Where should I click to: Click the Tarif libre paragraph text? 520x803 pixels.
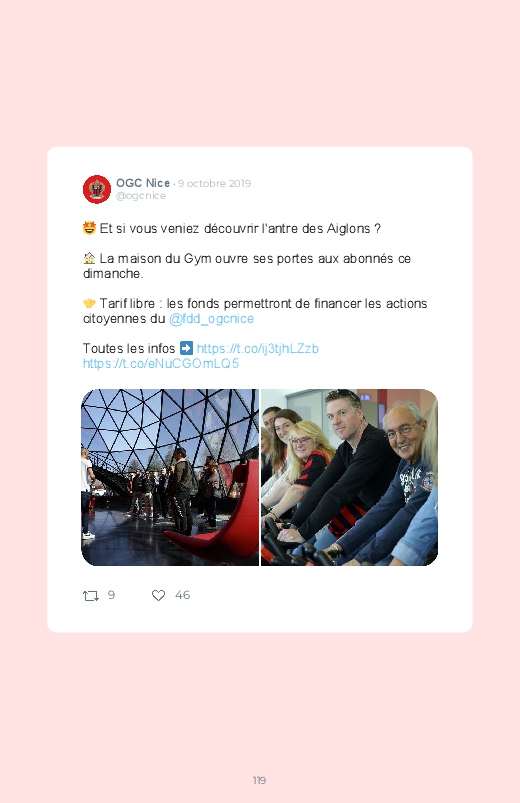pyautogui.click(x=255, y=311)
